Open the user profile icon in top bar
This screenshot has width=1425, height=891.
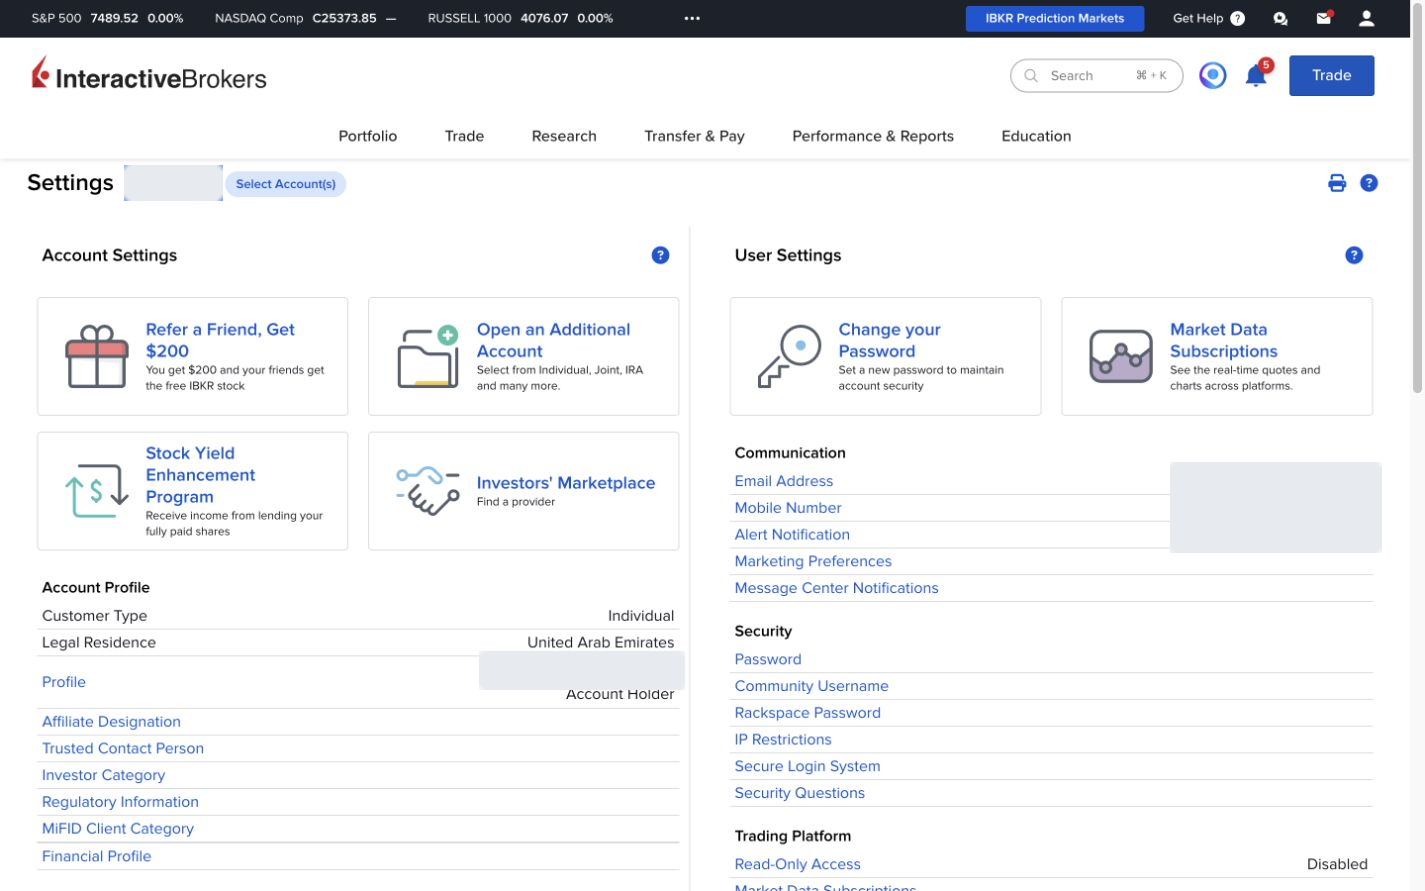coord(1367,18)
